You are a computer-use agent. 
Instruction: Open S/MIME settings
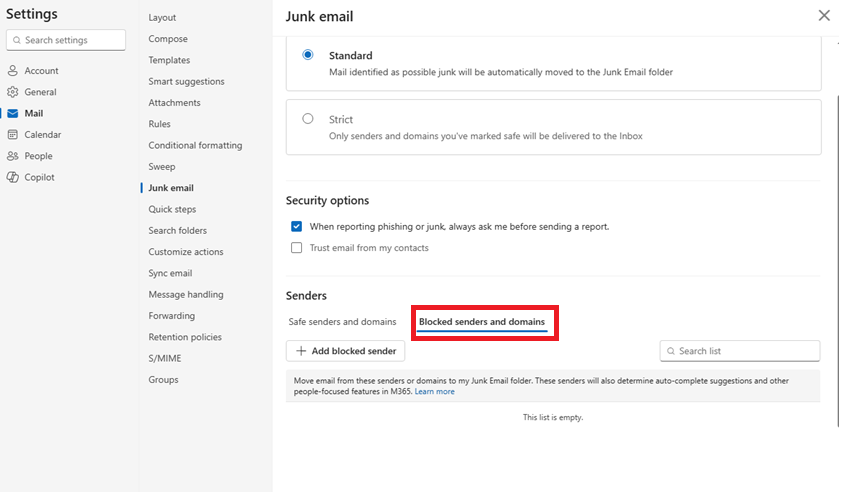(165, 358)
